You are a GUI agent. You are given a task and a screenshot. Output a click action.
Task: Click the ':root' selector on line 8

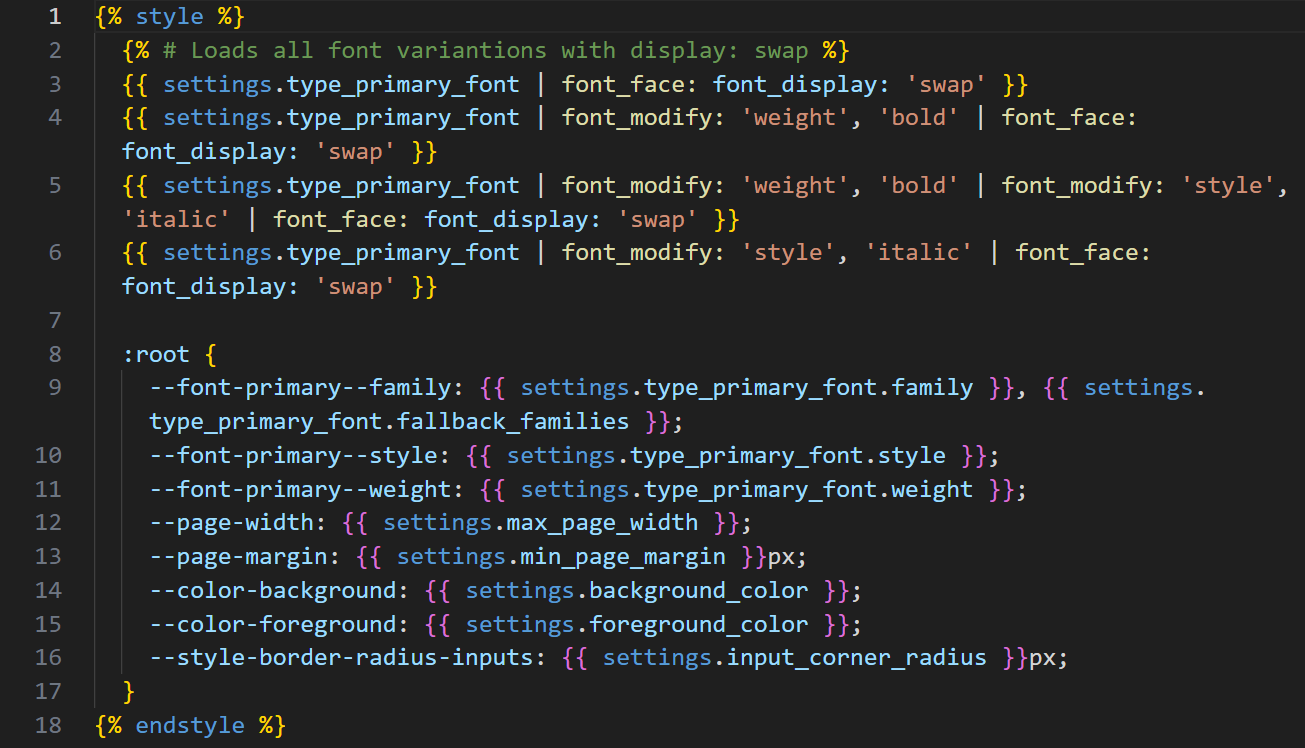pyautogui.click(x=156, y=355)
